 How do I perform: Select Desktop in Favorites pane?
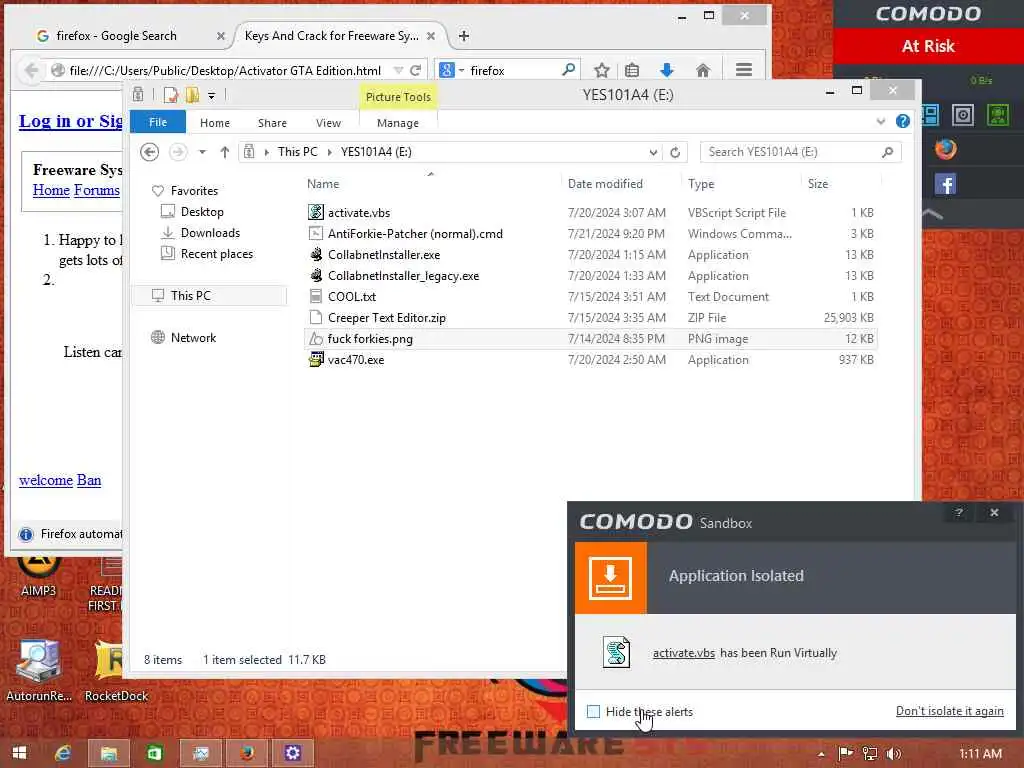[x=202, y=212]
